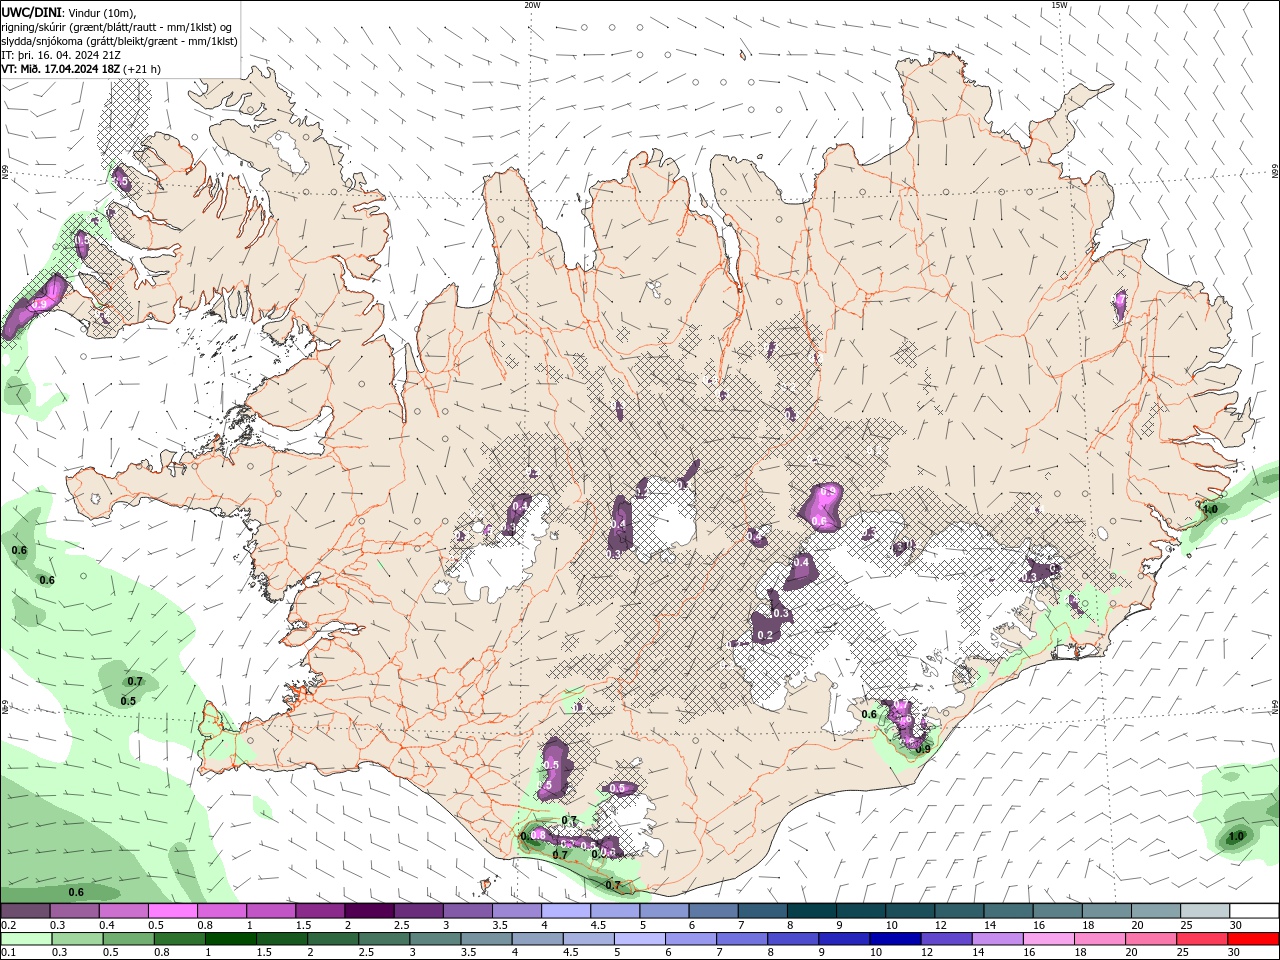The width and height of the screenshot is (1280, 960).
Task: Pick the upper legend swatch labeled 0.2
Action: [25, 911]
